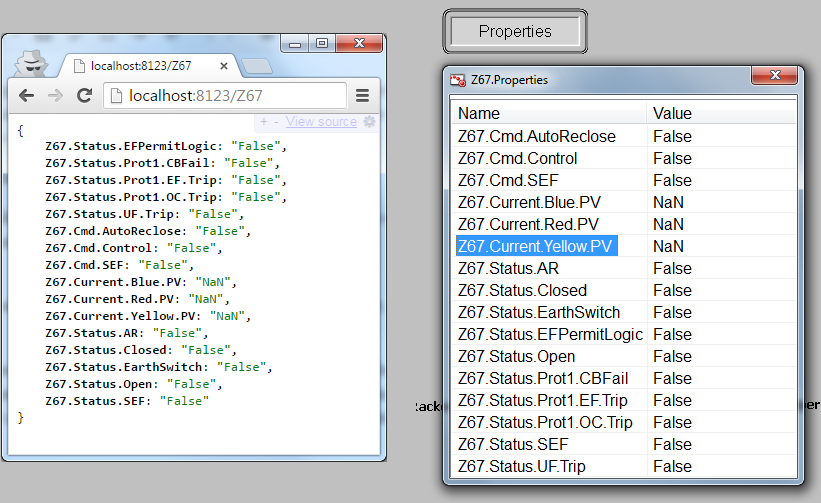
Task: Click Z67.Status.Prot1.CBFail key in JSON
Action: click(127, 163)
